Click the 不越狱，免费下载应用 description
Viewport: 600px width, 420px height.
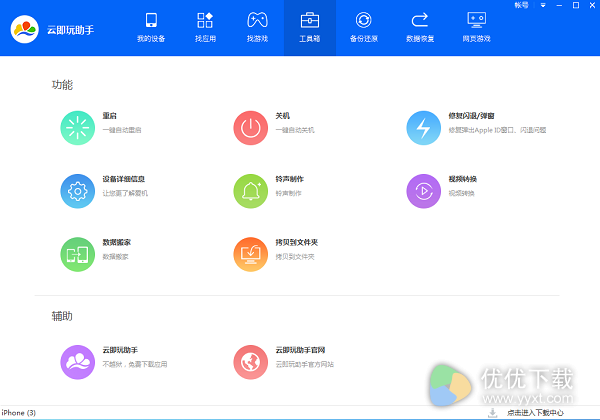tap(135, 364)
